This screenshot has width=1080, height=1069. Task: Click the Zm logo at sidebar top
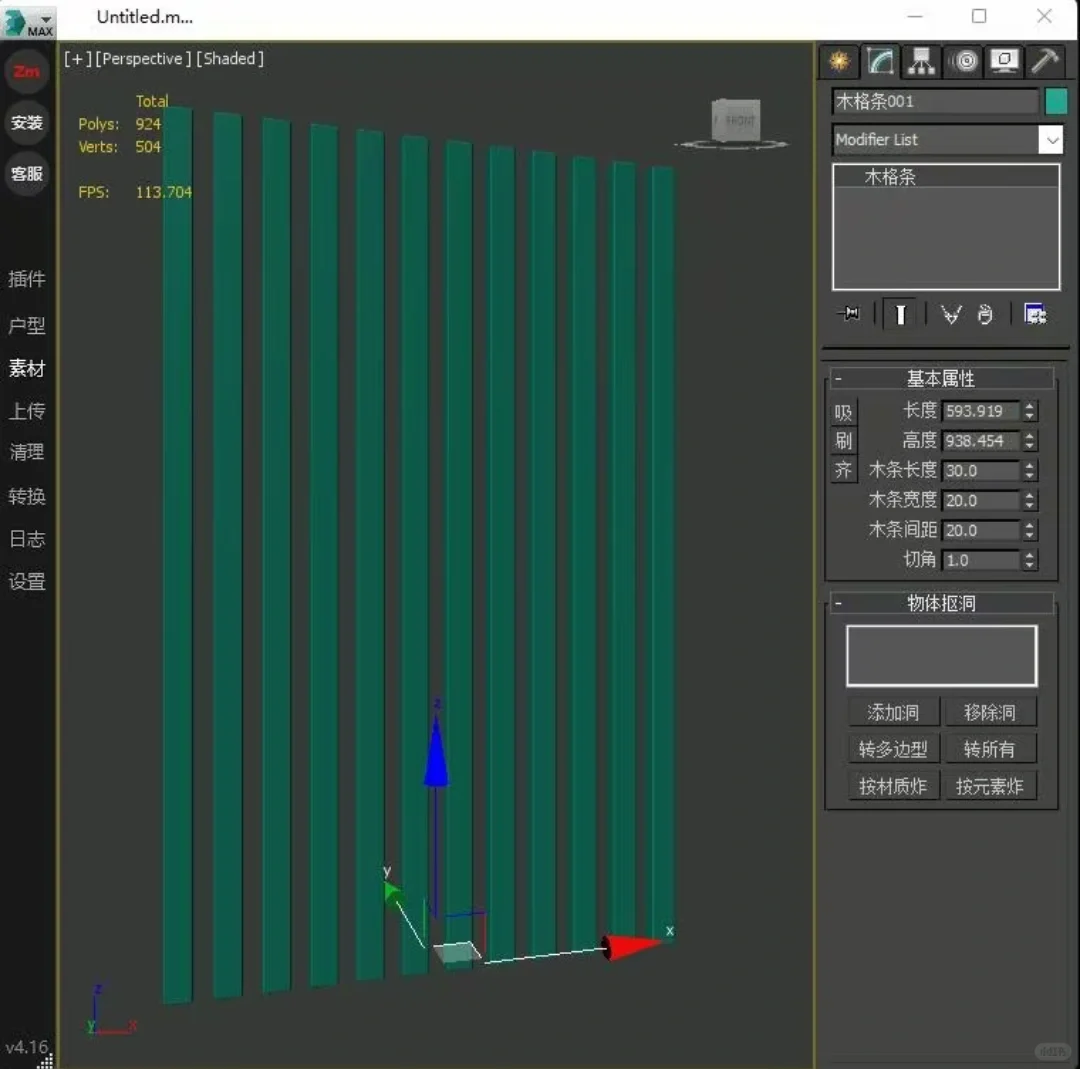tap(26, 71)
